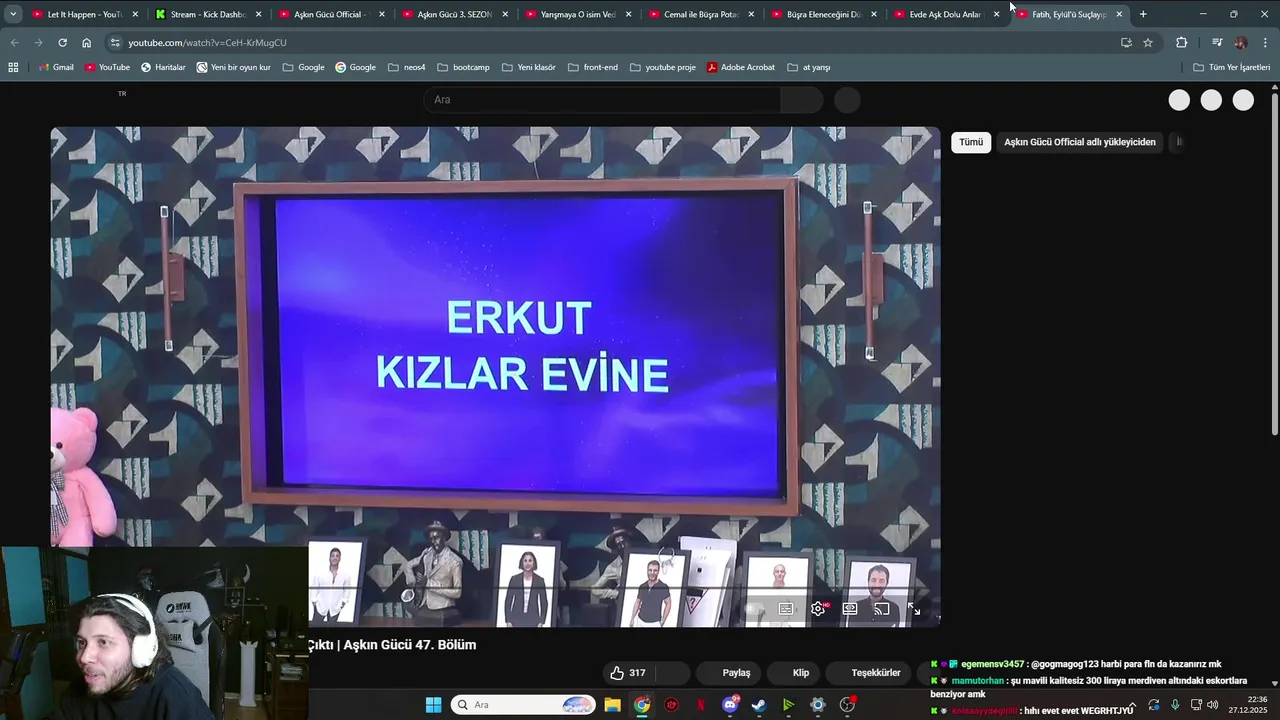Expand bootcamp bookmark folder
This screenshot has height=720, width=1280.
(x=463, y=67)
